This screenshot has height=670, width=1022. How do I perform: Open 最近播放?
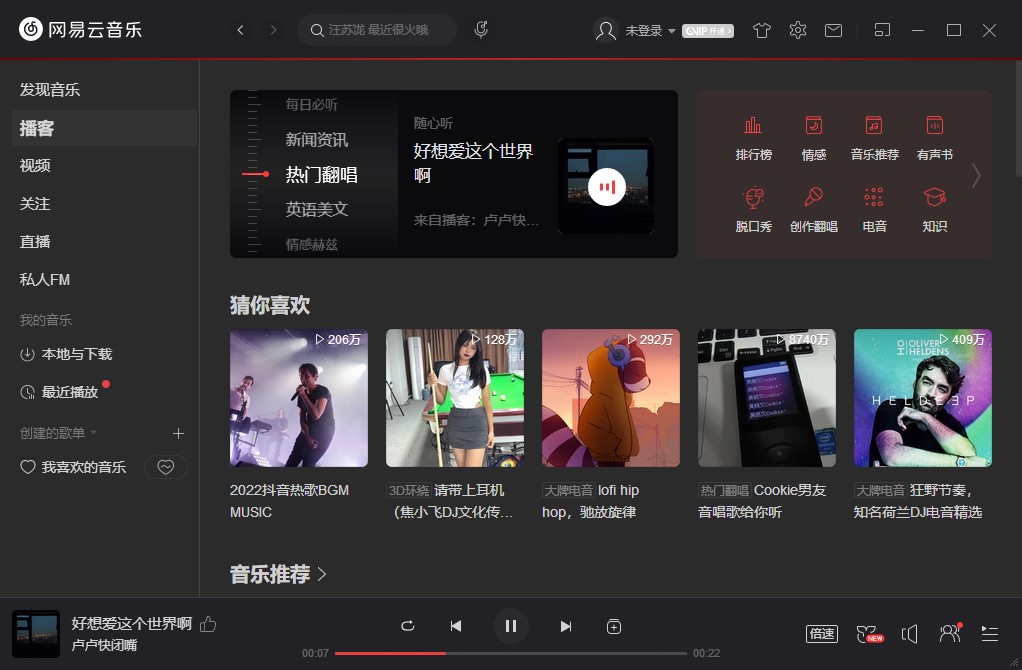(x=60, y=392)
